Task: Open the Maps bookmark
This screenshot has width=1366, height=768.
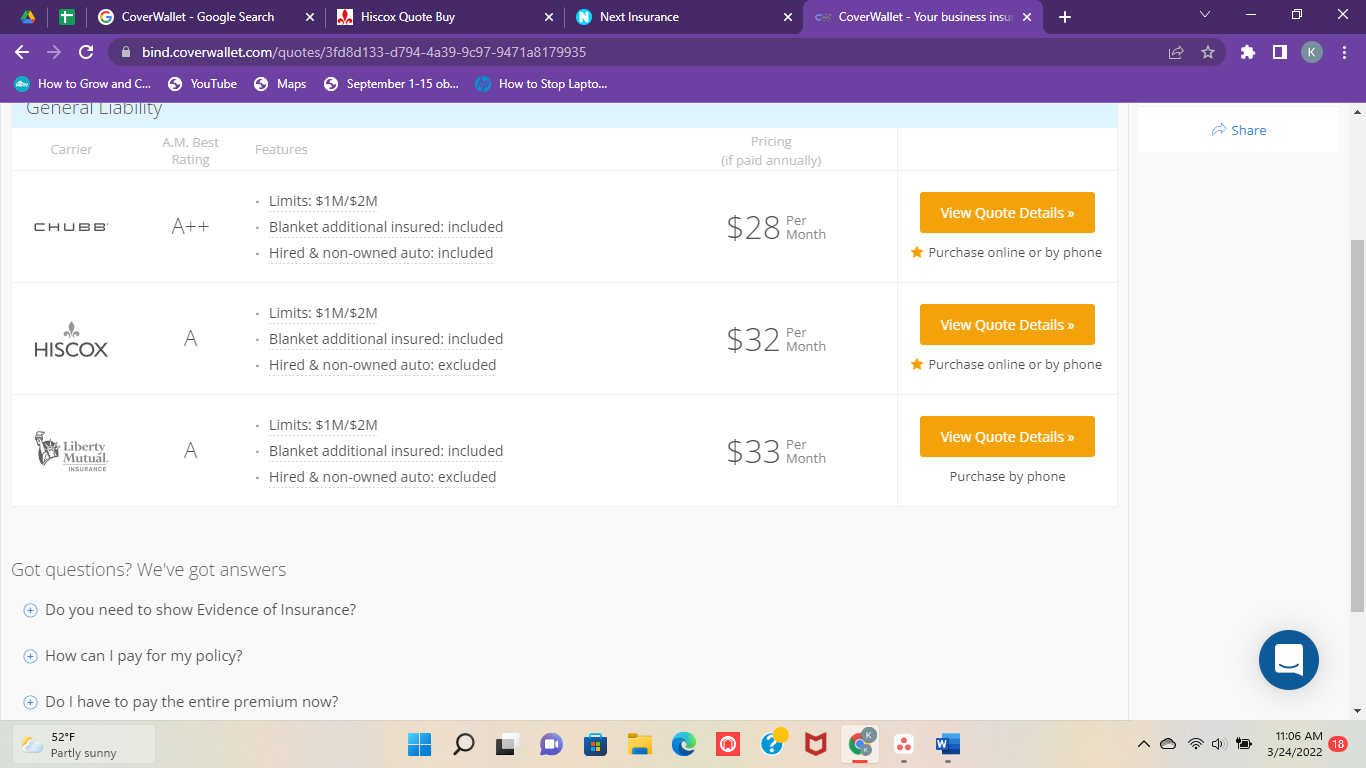Action: coord(280,84)
